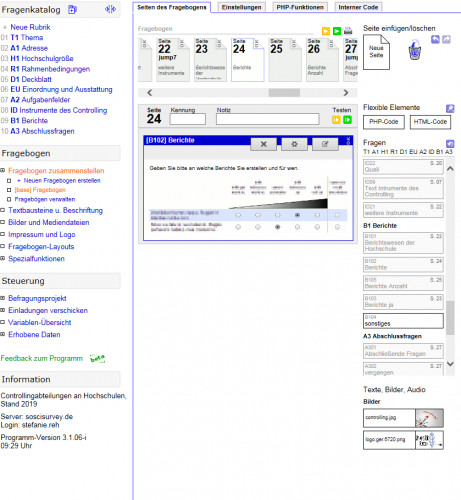Expand the Fragebogen zusammenstellen tree node
The image size is (461, 500).
pyautogui.click(x=3, y=170)
